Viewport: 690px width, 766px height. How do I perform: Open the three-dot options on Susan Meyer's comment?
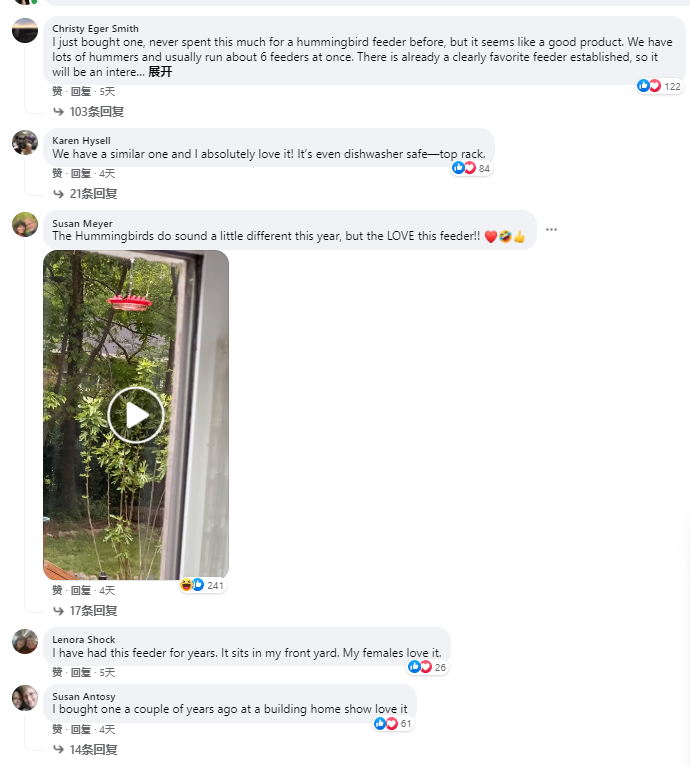tap(551, 230)
